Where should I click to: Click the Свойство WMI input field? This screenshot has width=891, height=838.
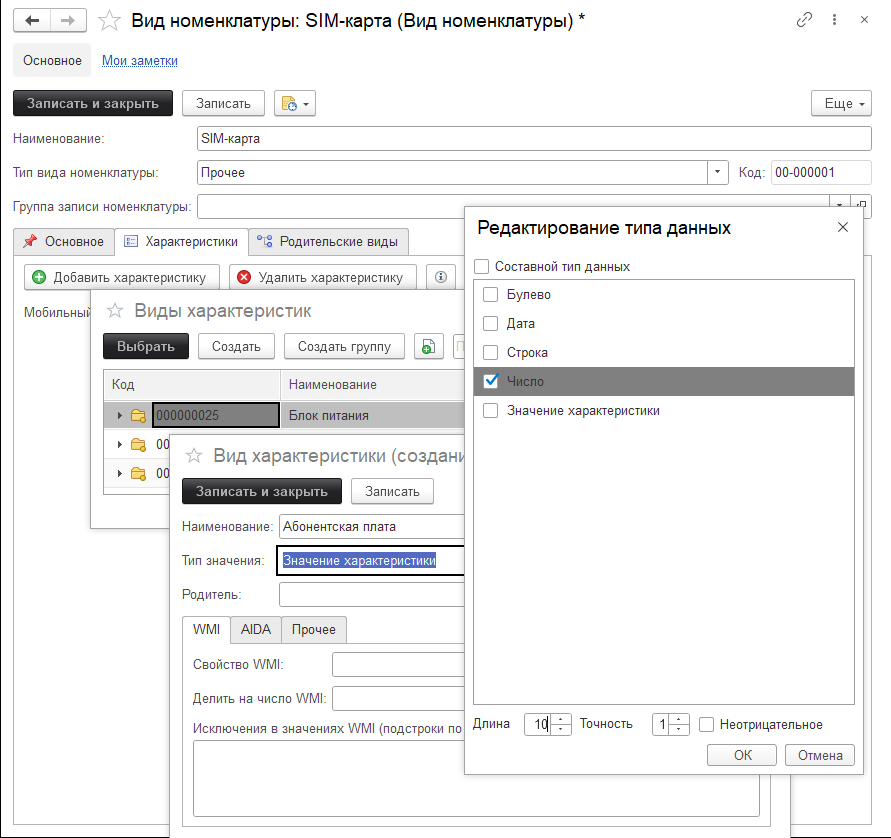(398, 664)
